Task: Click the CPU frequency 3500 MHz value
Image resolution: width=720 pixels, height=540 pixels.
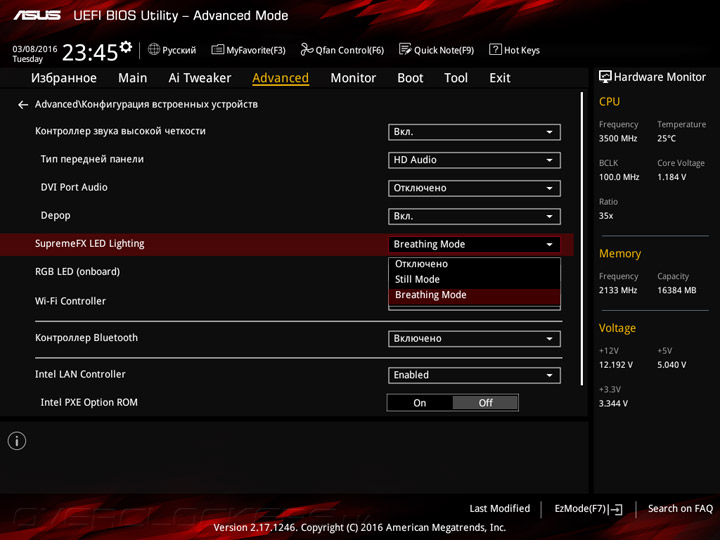Action: pos(618,139)
